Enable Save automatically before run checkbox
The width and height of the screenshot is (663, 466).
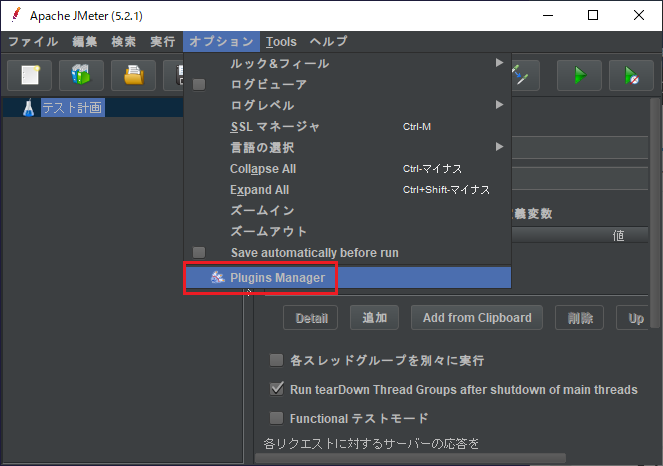(199, 253)
